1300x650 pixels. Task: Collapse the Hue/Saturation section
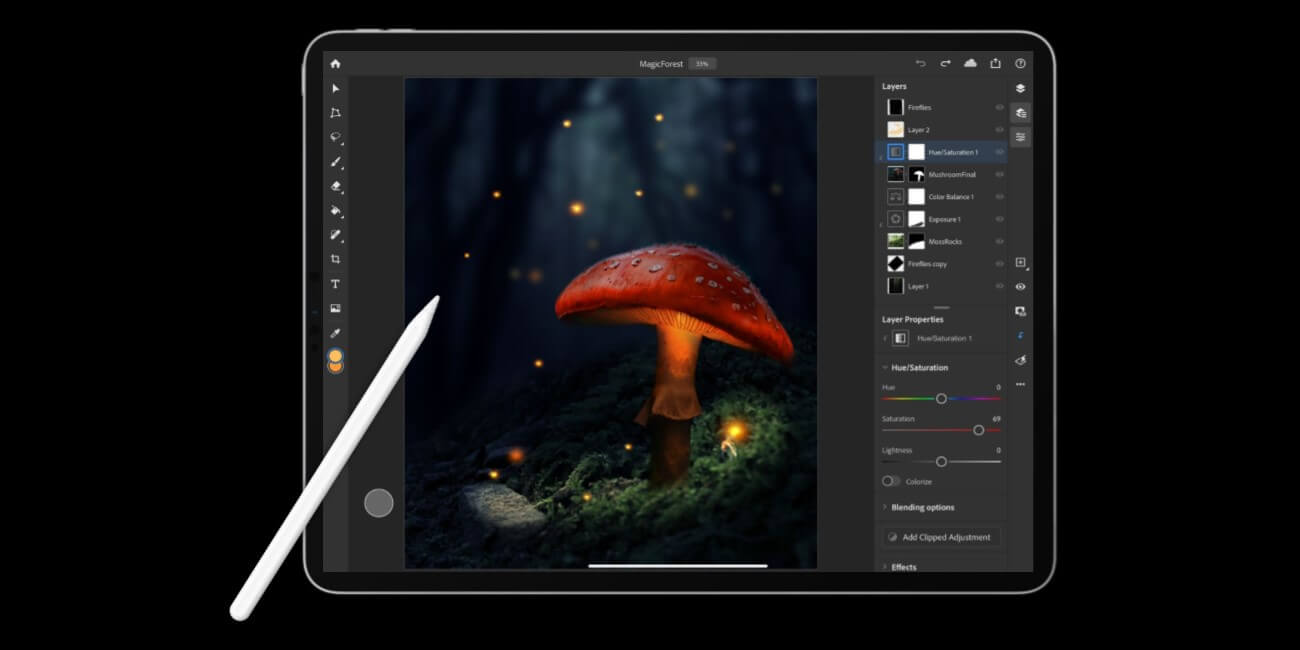pyautogui.click(x=886, y=368)
